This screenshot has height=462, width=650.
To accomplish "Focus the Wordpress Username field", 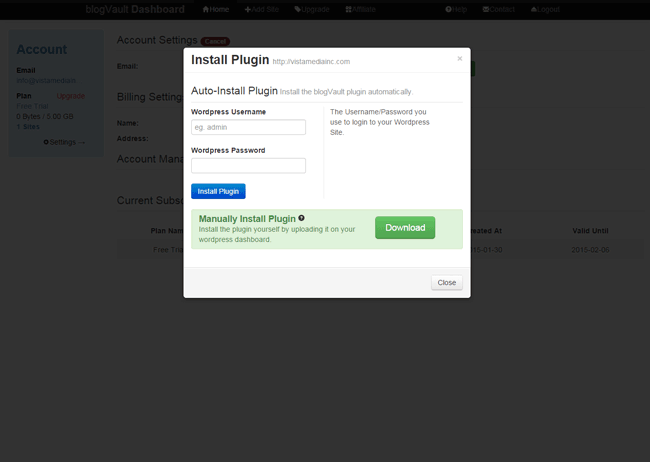I will click(x=248, y=127).
